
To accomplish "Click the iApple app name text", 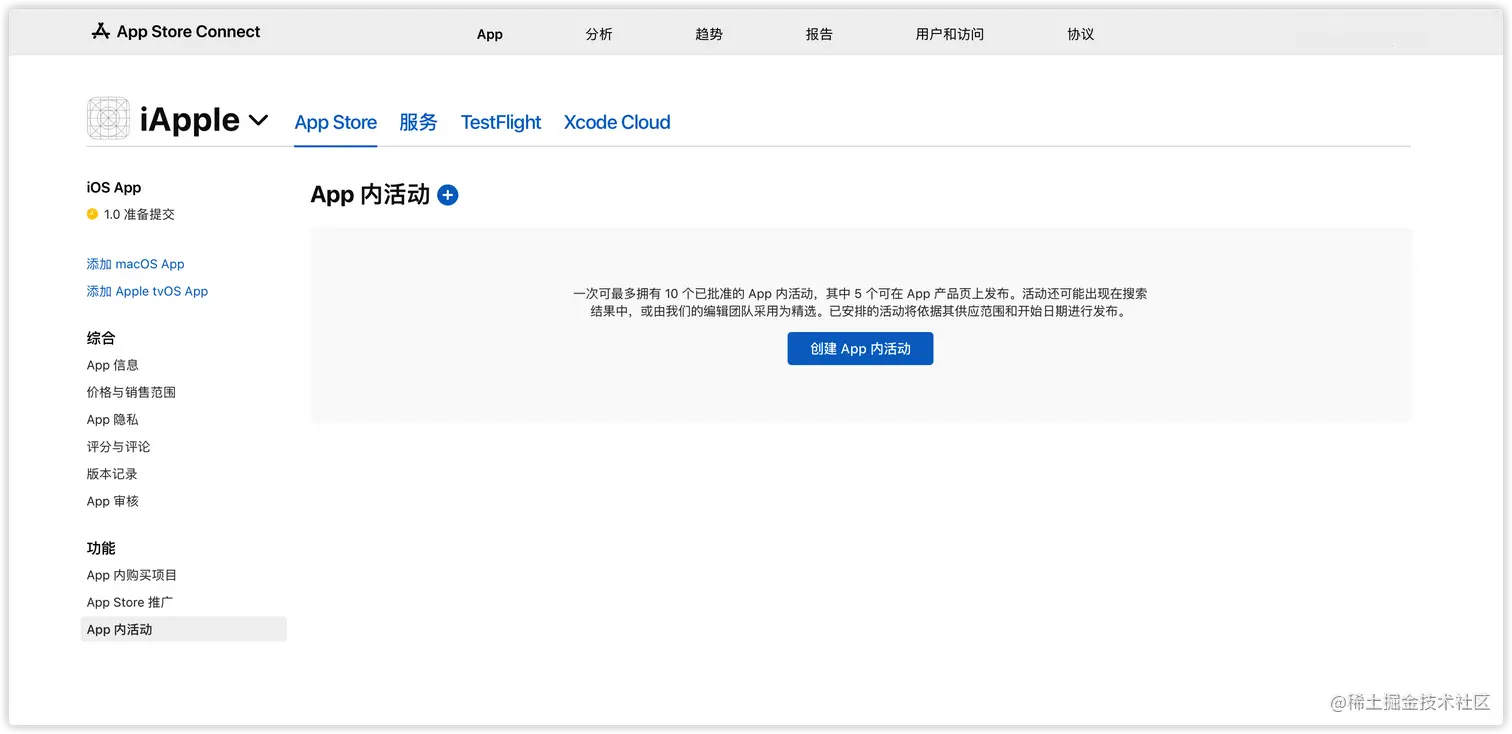I will (190, 120).
